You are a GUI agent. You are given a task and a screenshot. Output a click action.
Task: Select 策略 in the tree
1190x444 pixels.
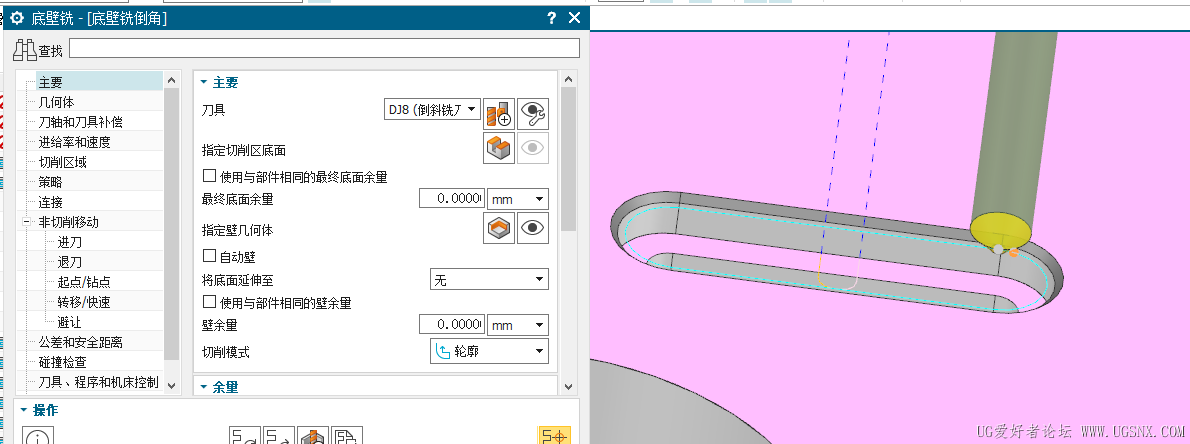pyautogui.click(x=51, y=182)
